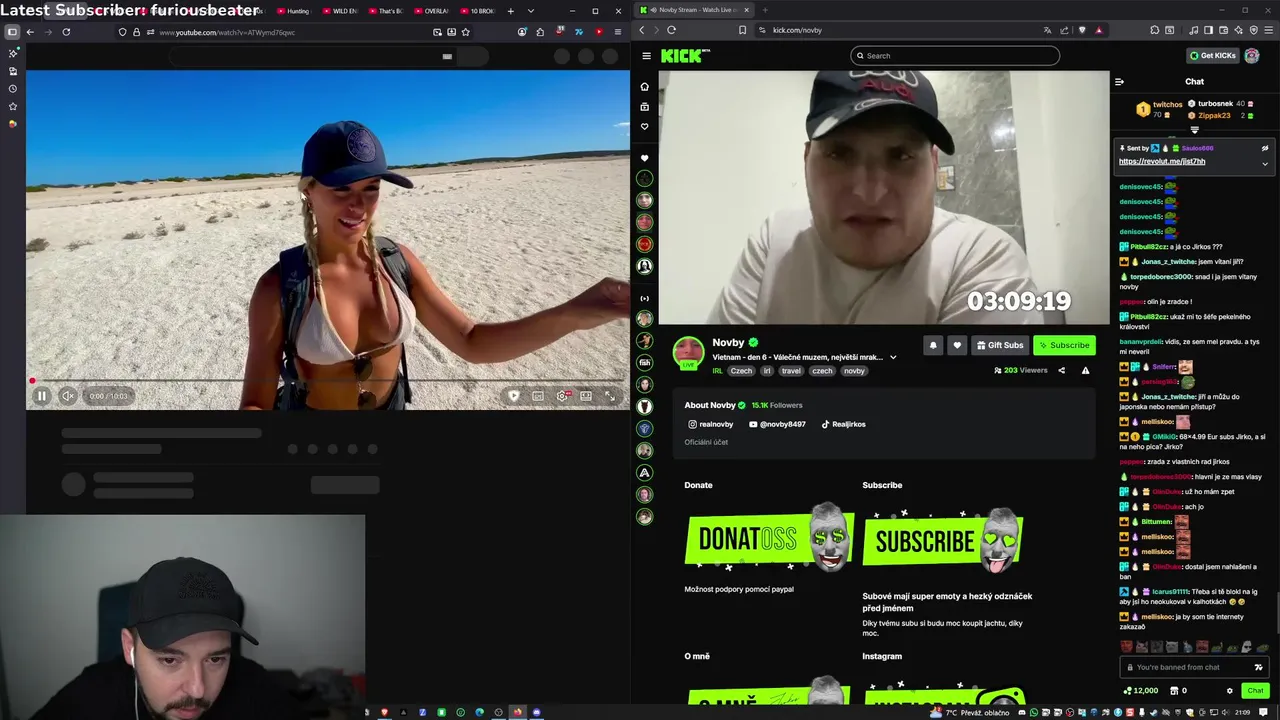Screen dimensions: 1280x720
Task: Open bookmarks star in left browser sidebar
Action: [13, 106]
